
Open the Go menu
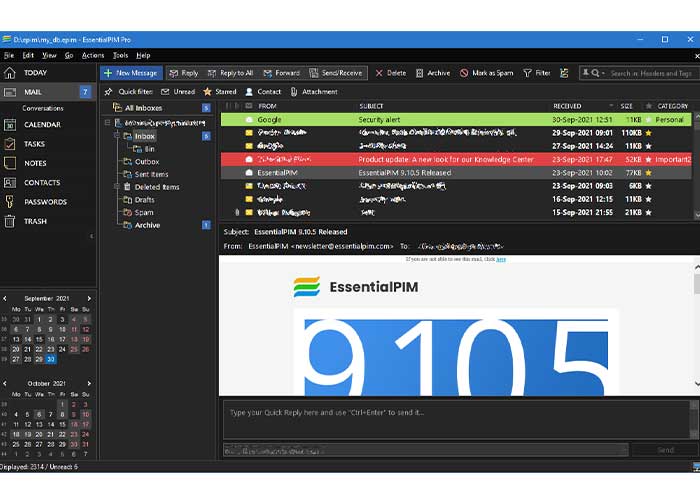coord(69,55)
